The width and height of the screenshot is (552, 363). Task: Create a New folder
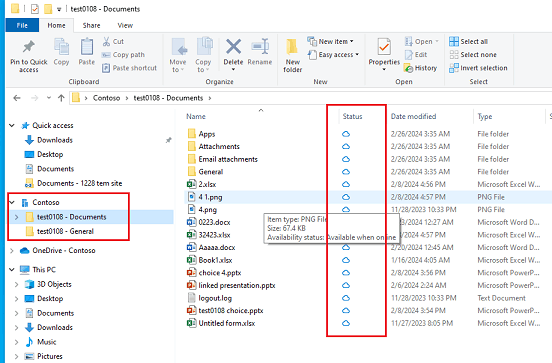[x=292, y=55]
